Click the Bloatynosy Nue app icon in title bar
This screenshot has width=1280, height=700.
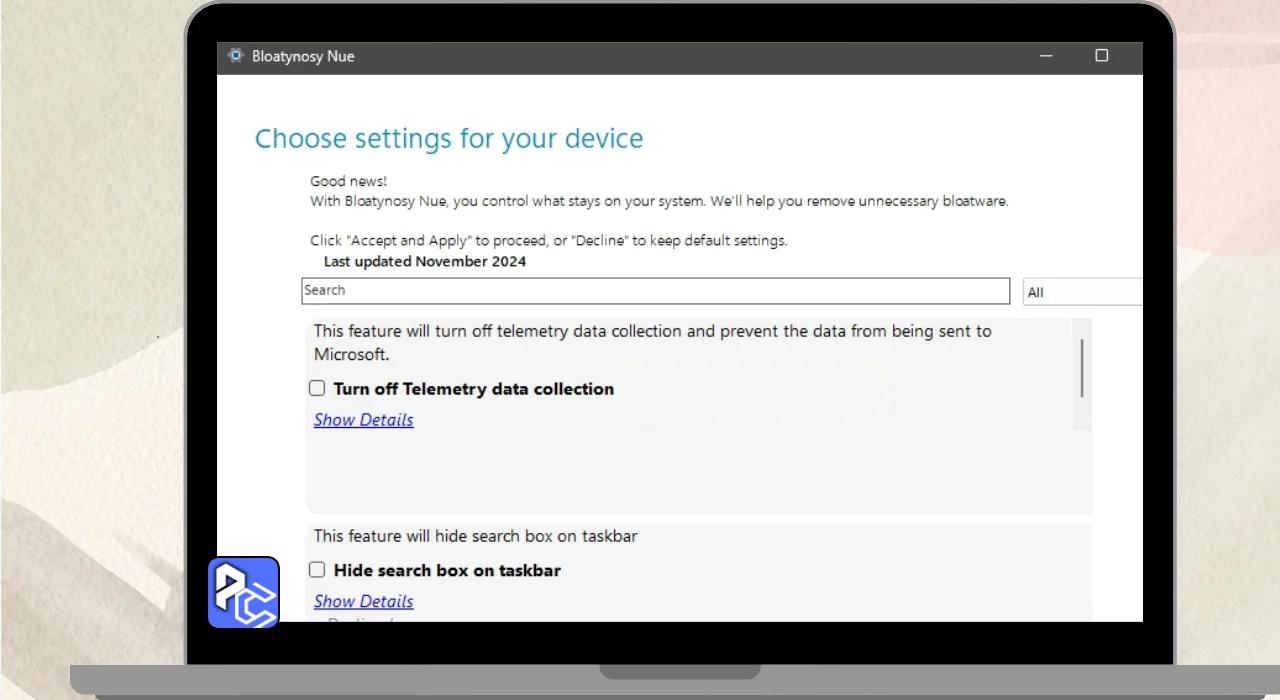[235, 56]
